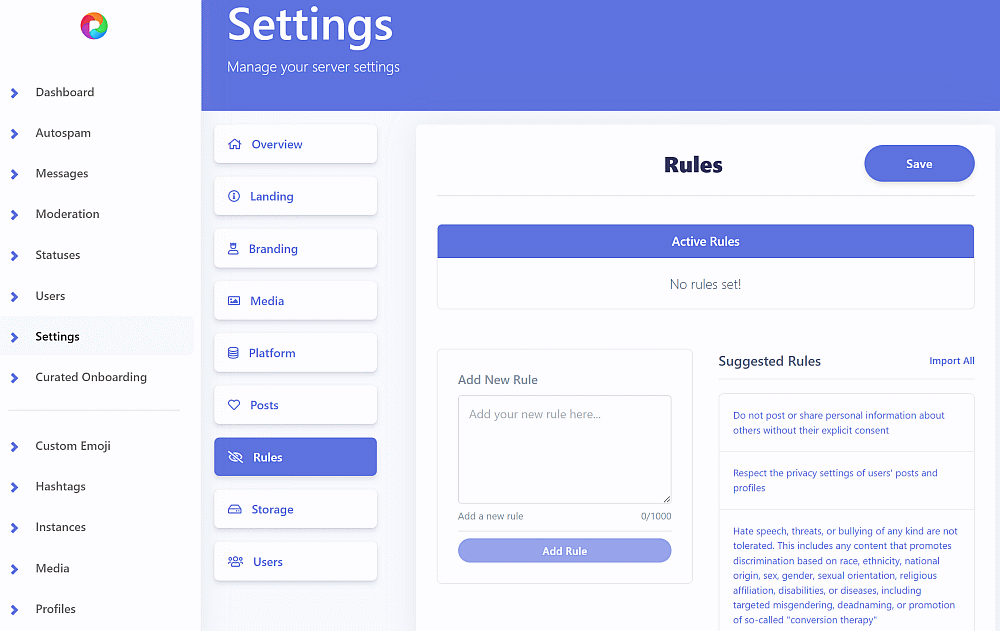The width and height of the screenshot is (1000, 631).
Task: Select the privacy settings suggested rule
Action: (835, 480)
